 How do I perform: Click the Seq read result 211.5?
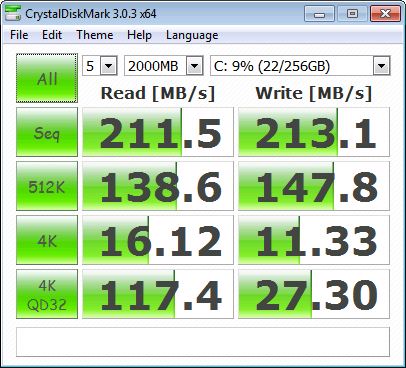158,132
